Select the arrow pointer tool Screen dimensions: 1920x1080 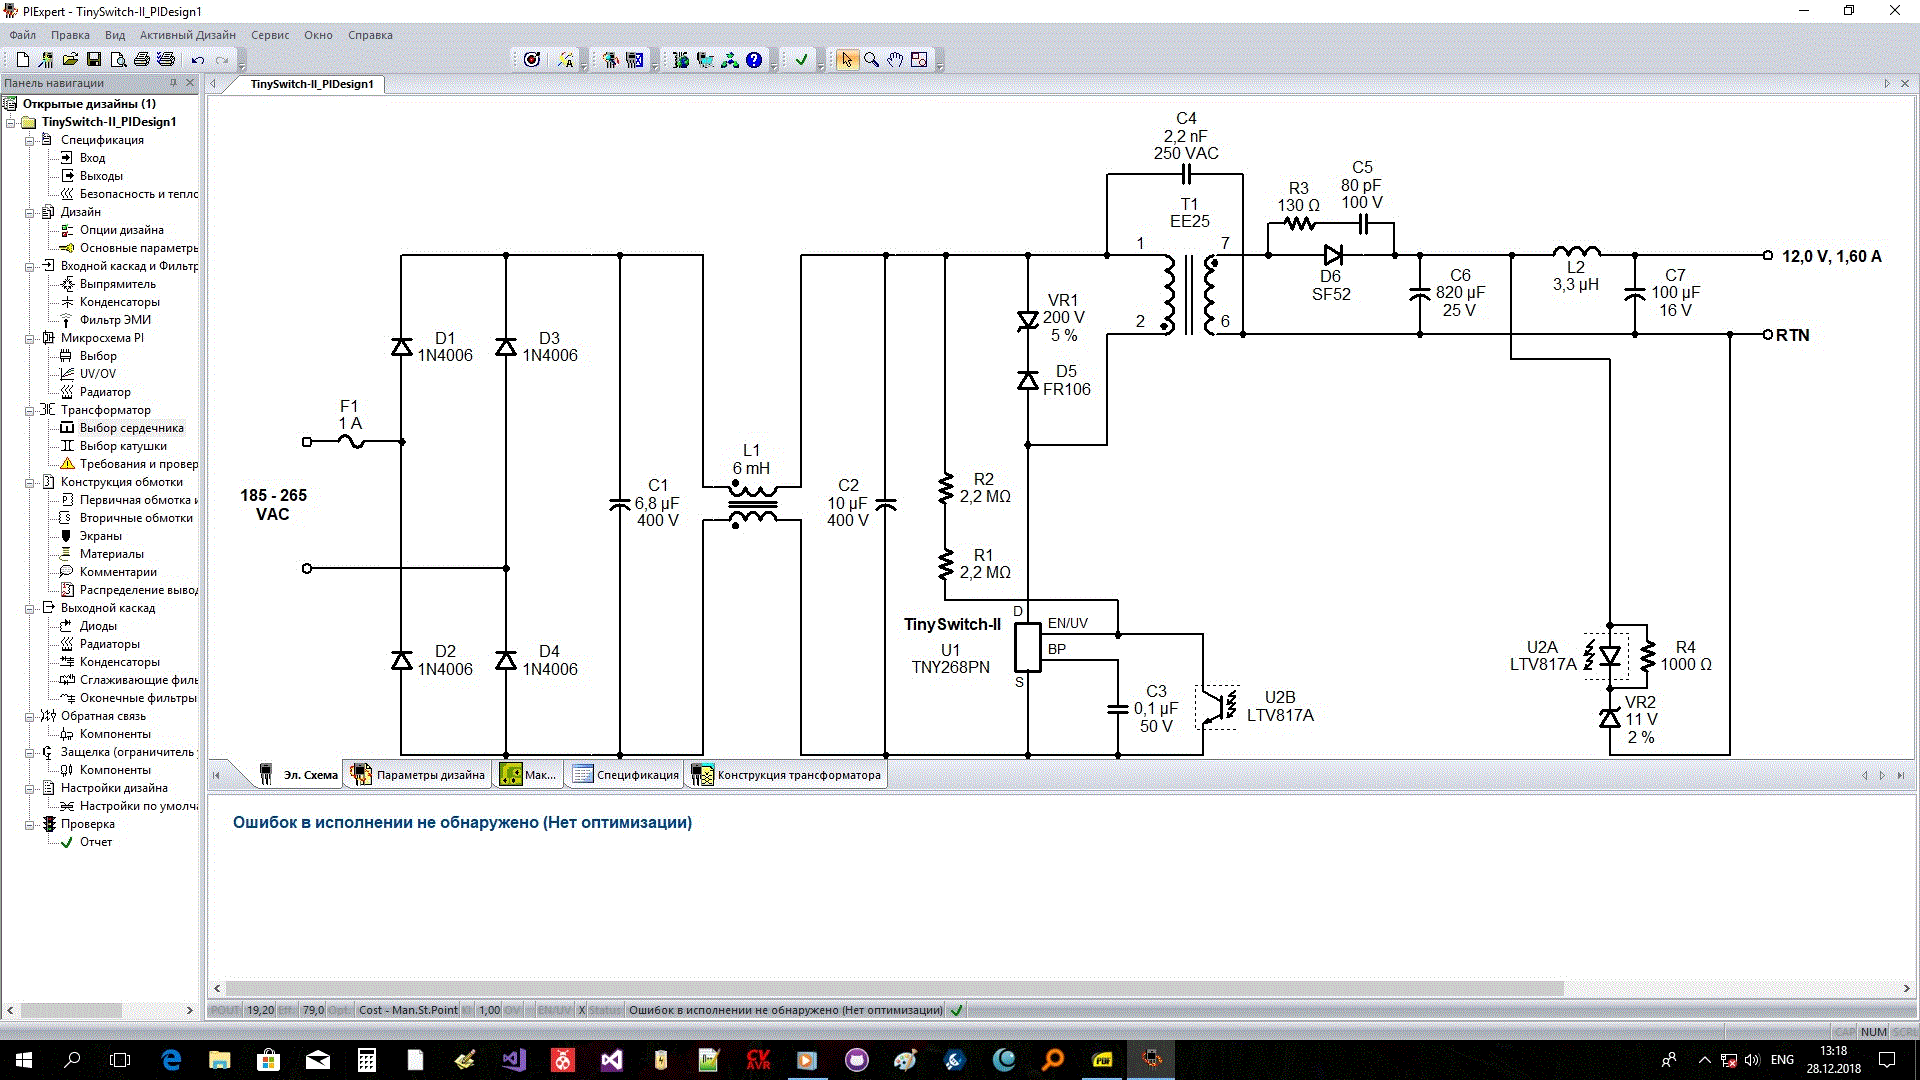[x=847, y=60]
